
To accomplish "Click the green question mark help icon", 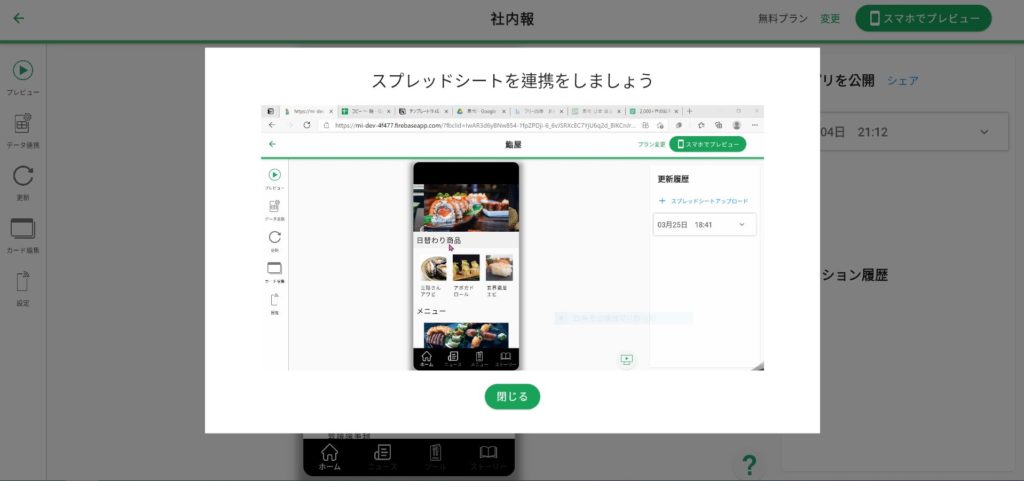I will [748, 464].
